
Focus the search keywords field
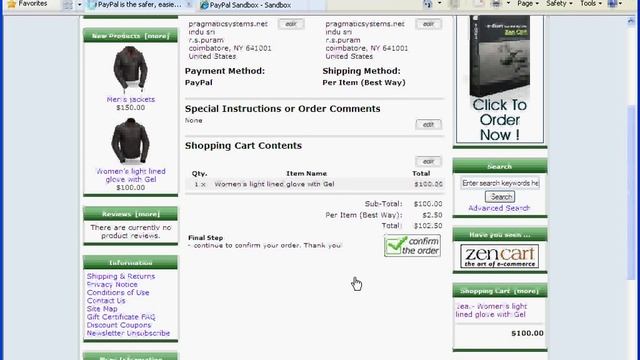click(500, 183)
